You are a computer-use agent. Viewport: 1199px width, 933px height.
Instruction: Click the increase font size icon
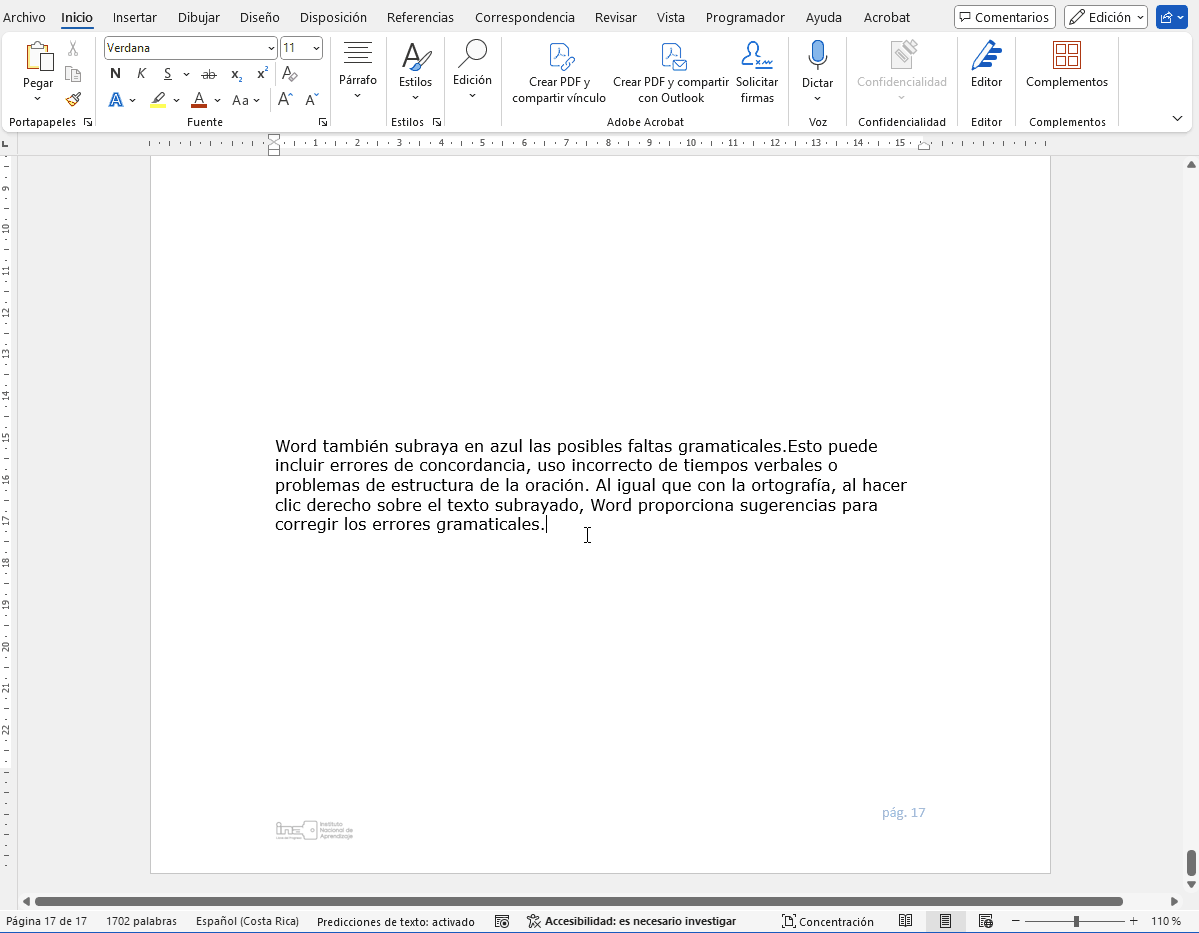[x=285, y=100]
